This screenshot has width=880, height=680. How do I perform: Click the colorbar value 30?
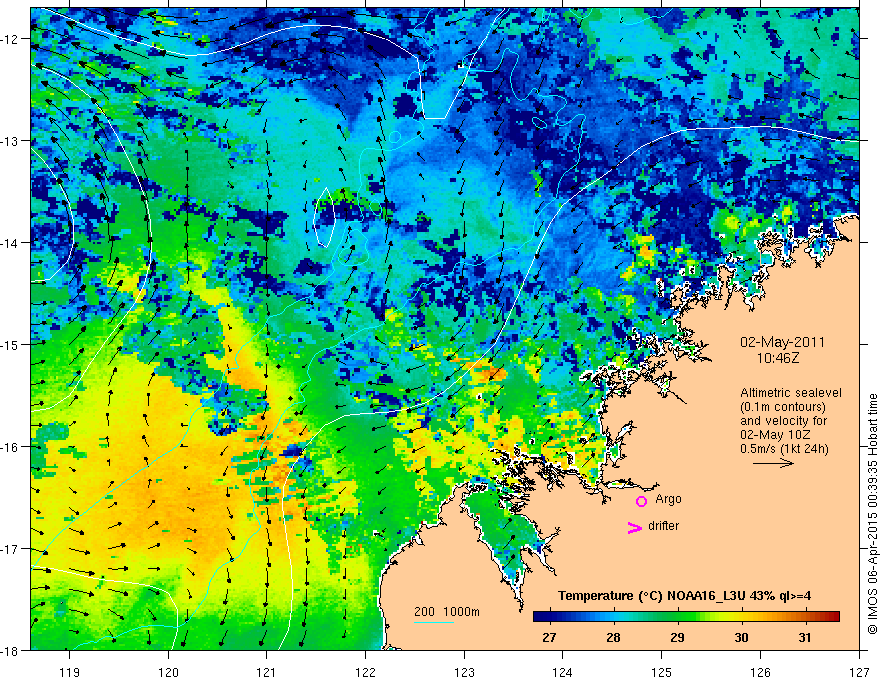coord(741,637)
